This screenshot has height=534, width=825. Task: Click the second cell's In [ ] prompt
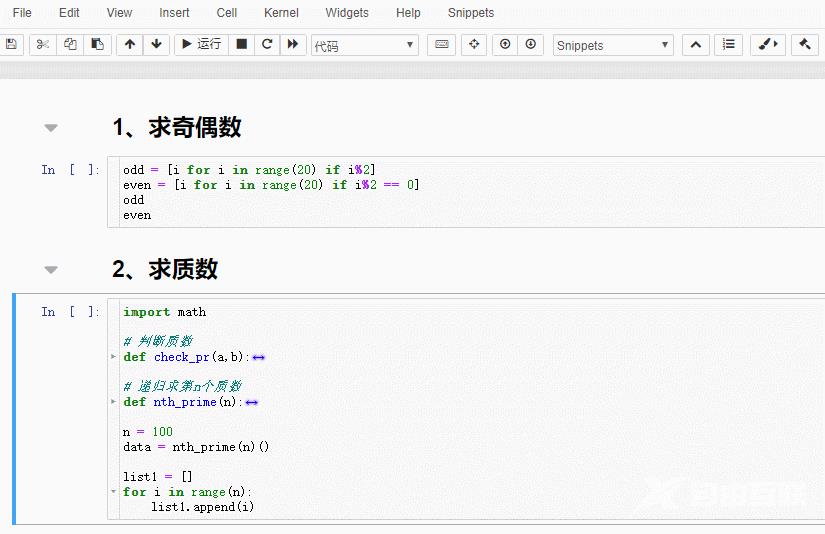pyautogui.click(x=70, y=312)
